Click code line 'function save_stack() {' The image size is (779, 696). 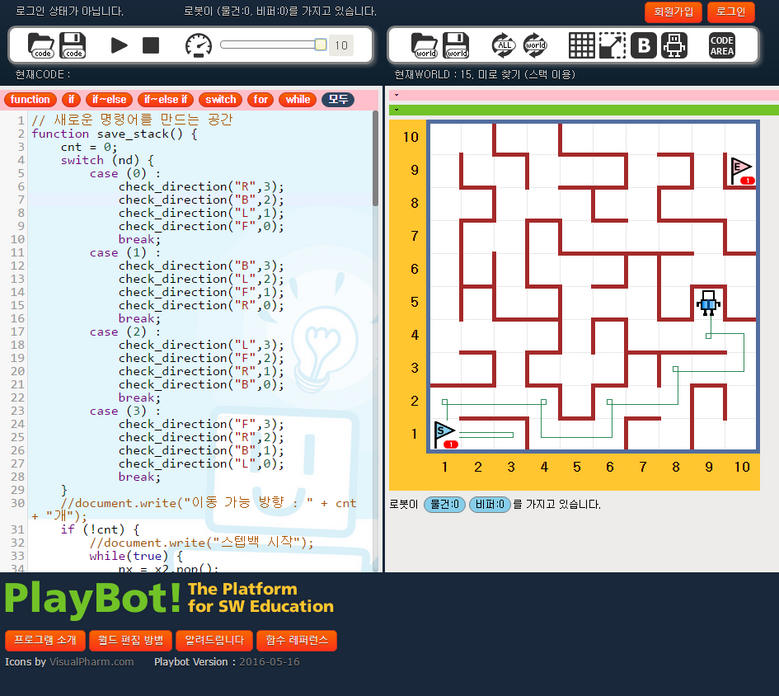click(x=114, y=134)
